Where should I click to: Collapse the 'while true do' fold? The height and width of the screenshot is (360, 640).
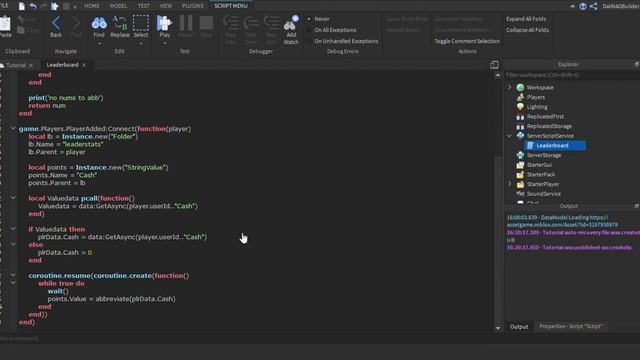point(13,283)
